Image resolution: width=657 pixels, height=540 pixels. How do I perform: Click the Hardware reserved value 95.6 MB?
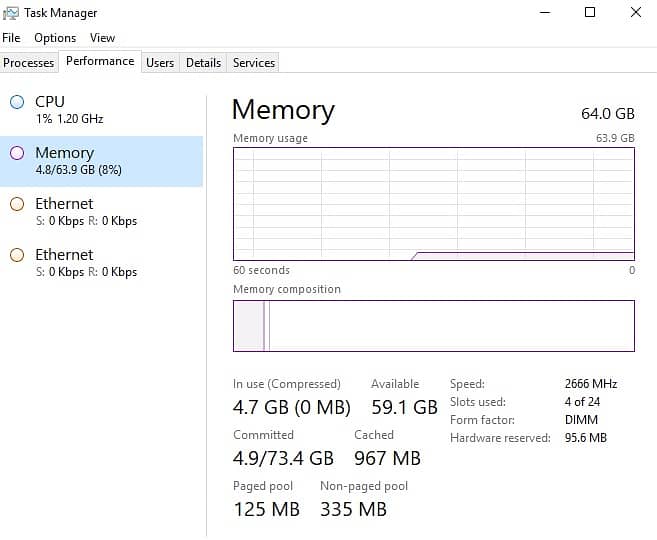[x=585, y=438]
